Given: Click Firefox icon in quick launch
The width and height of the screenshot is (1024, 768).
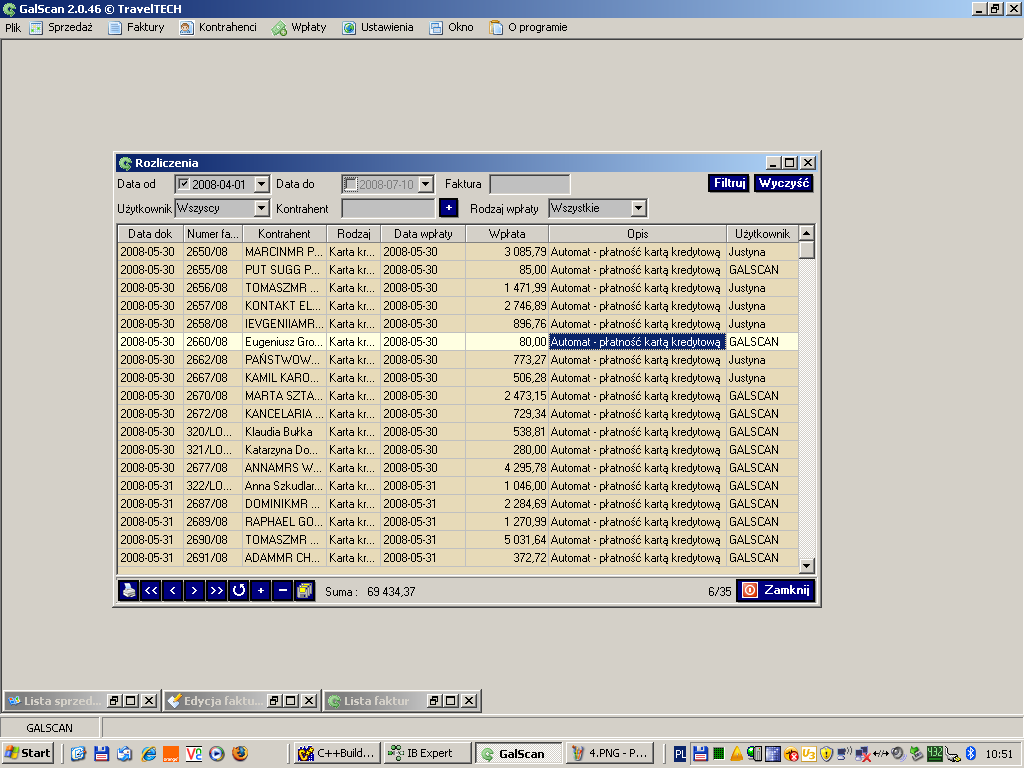Looking at the screenshot, I should [x=240, y=753].
